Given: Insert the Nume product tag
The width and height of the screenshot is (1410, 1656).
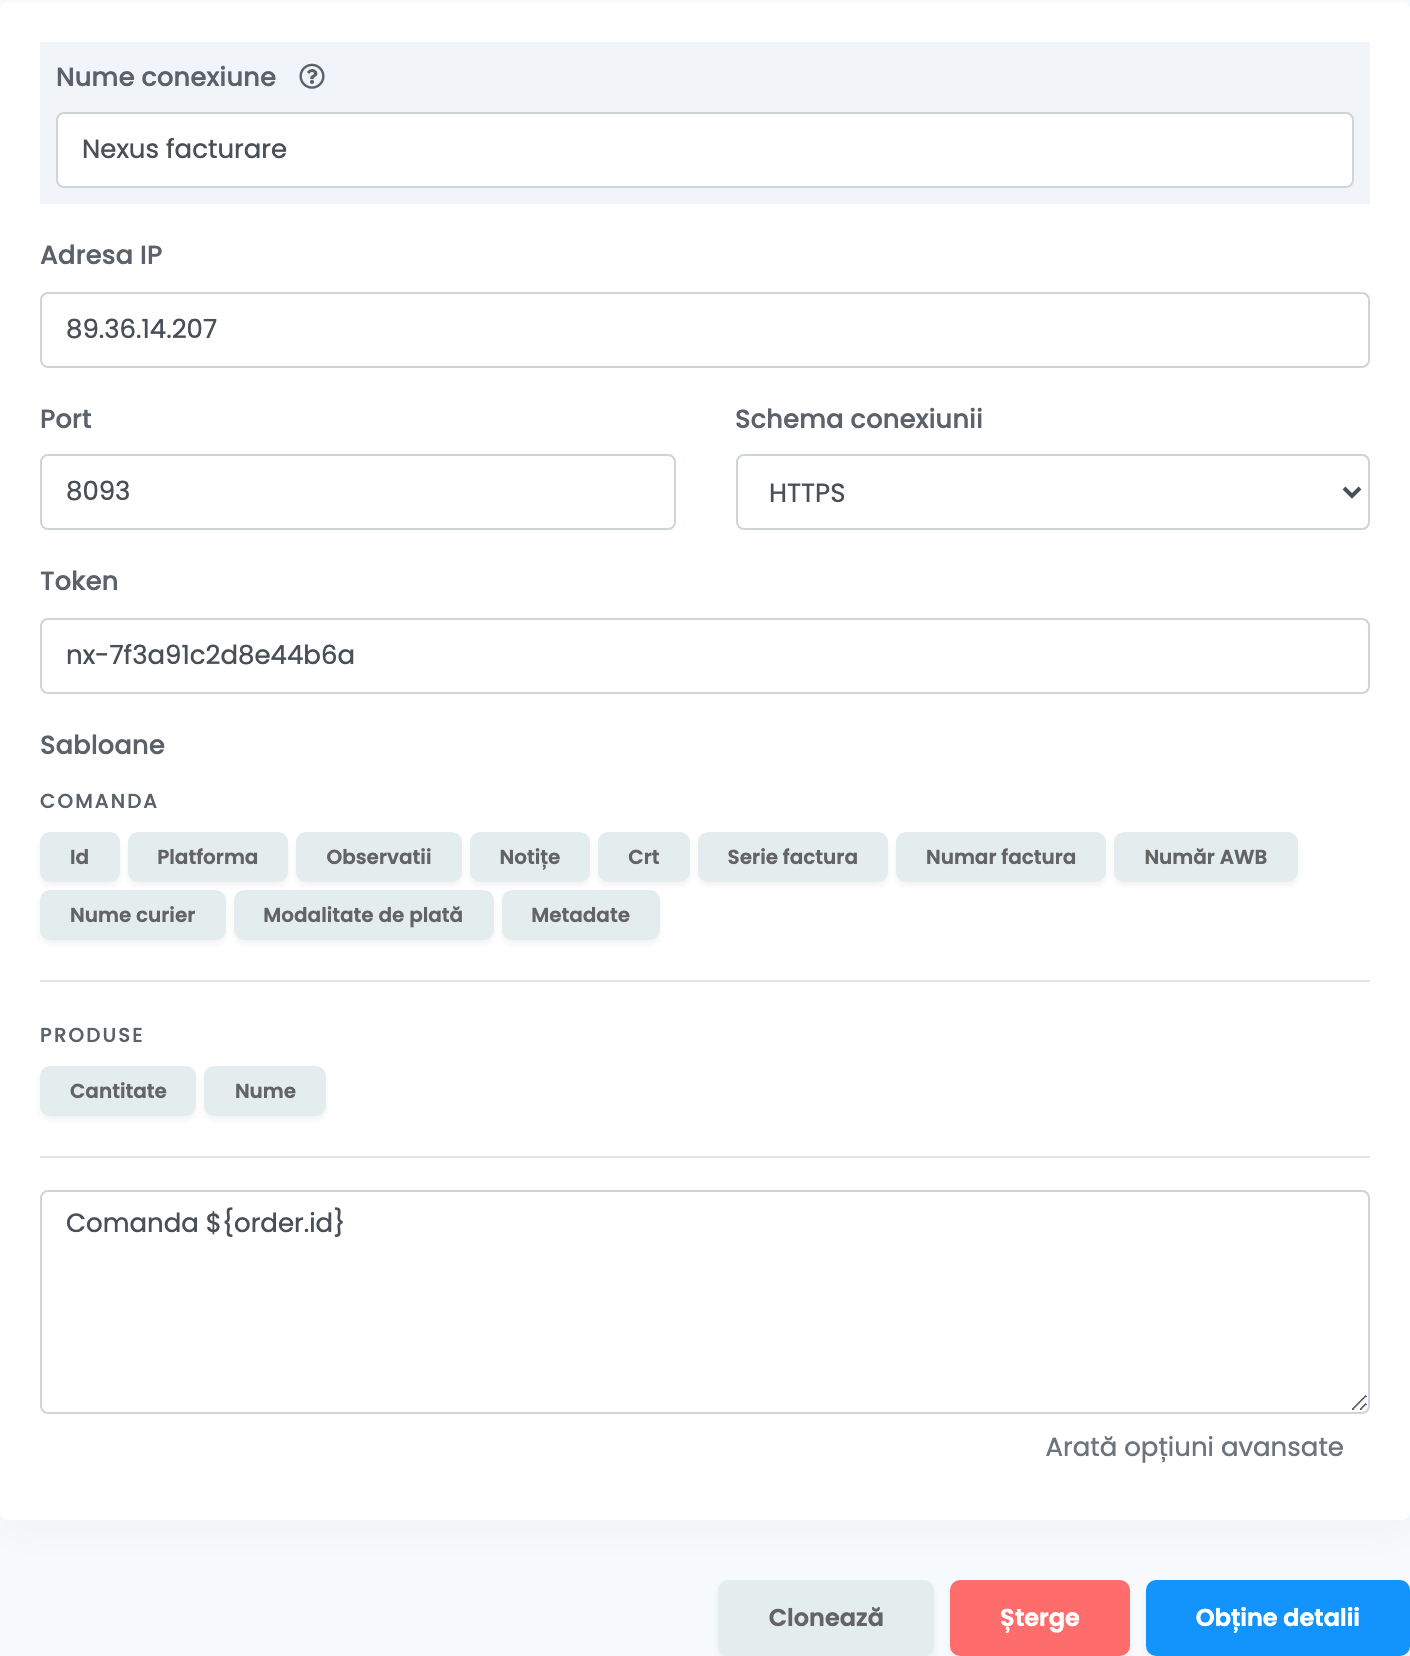Looking at the screenshot, I should point(265,1091).
